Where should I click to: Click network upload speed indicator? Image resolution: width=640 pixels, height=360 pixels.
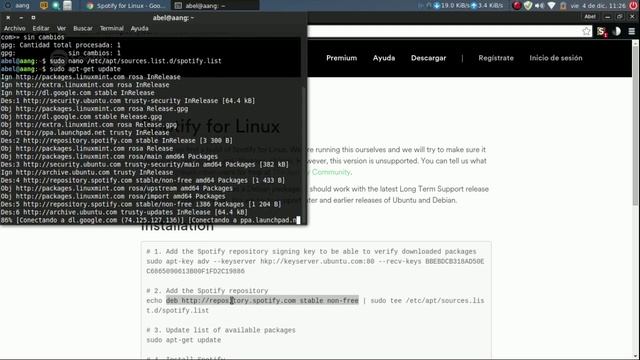tap(487, 5)
